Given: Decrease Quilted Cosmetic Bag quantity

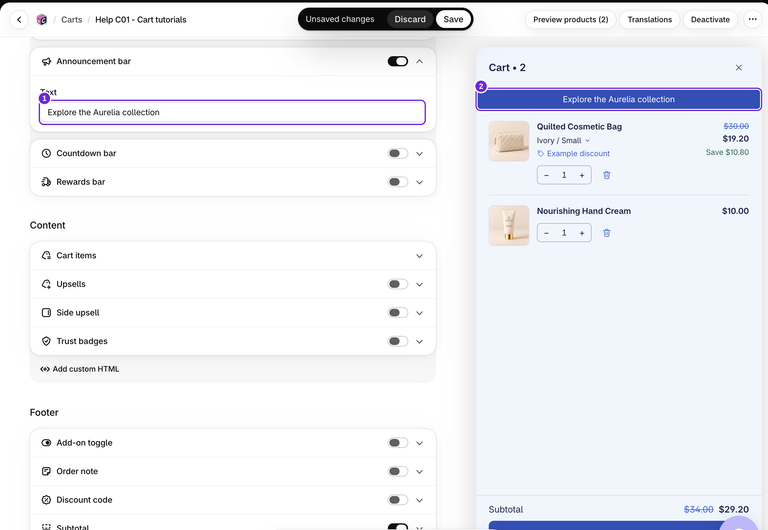Looking at the screenshot, I should click(x=547, y=175).
